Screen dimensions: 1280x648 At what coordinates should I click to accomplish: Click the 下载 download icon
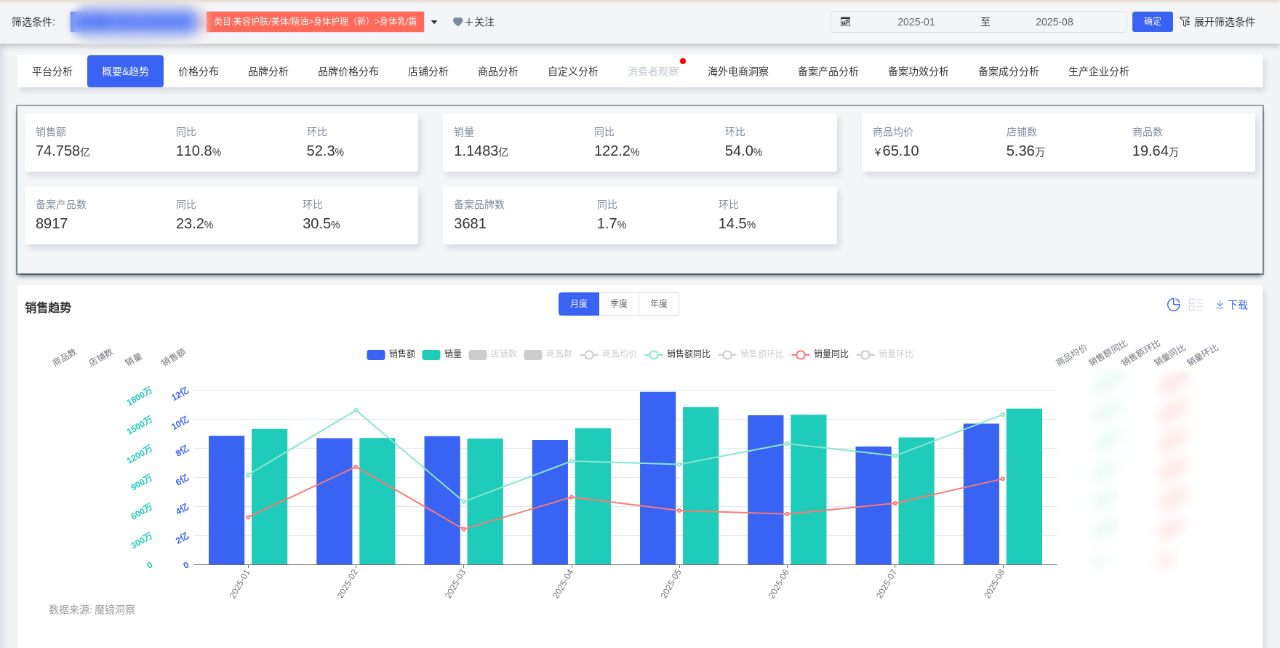point(1220,305)
